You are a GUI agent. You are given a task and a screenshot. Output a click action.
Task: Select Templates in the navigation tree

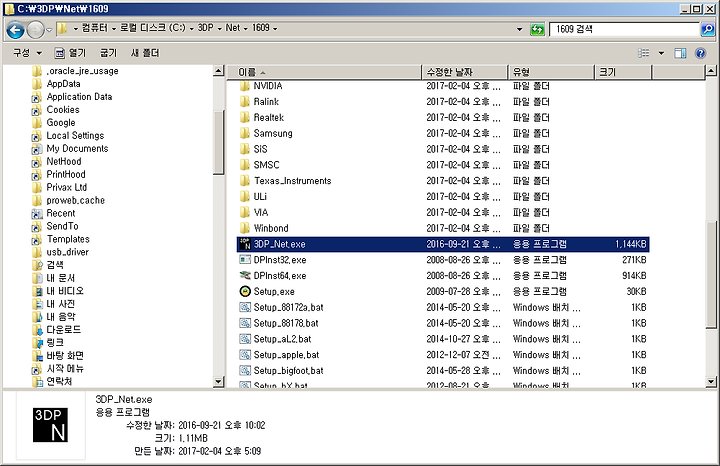pos(68,239)
